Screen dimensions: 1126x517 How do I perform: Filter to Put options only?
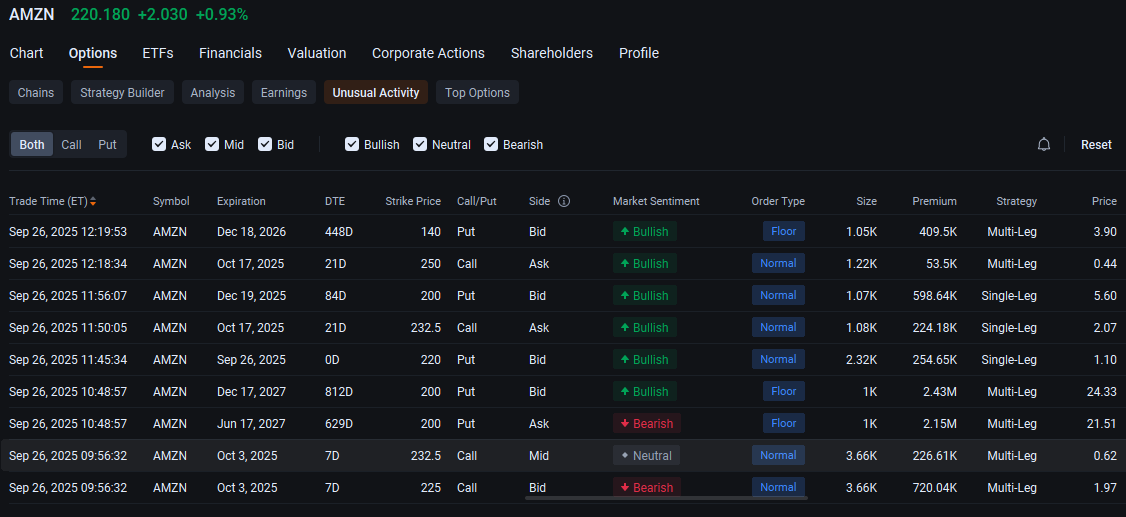(107, 144)
